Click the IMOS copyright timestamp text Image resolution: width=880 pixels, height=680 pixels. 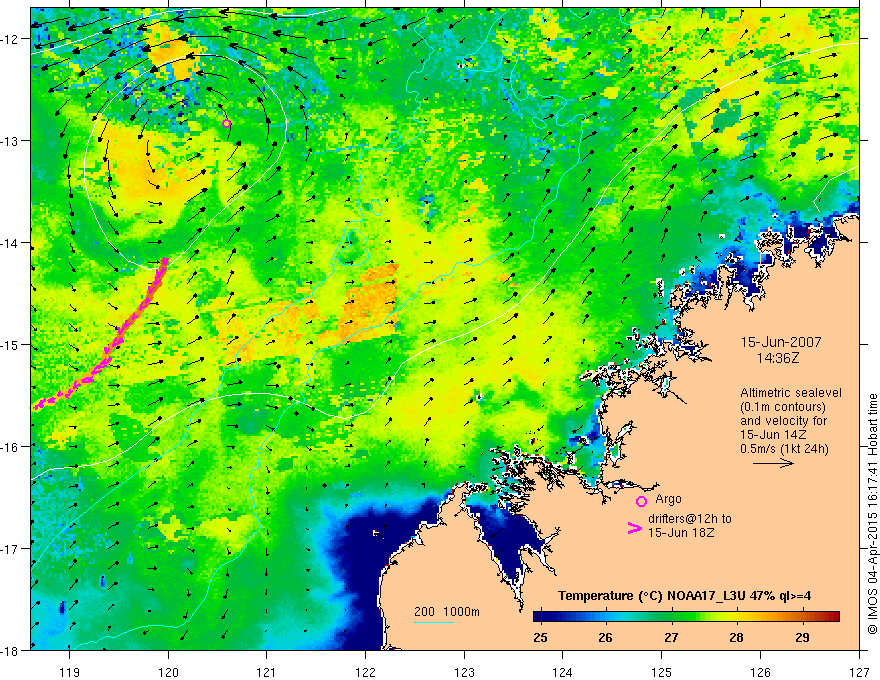point(872,514)
